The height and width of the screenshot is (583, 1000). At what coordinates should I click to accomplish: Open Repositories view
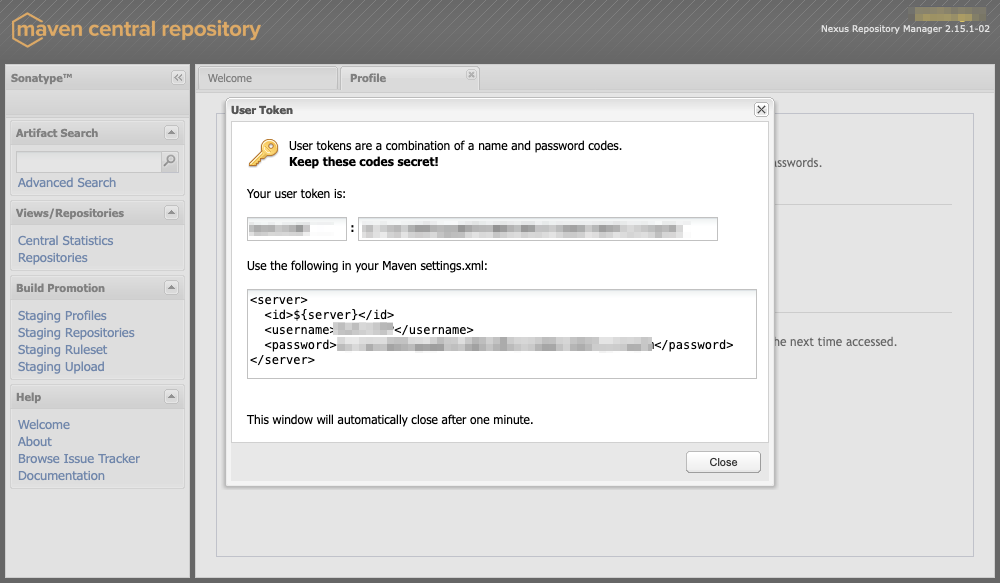tap(53, 258)
